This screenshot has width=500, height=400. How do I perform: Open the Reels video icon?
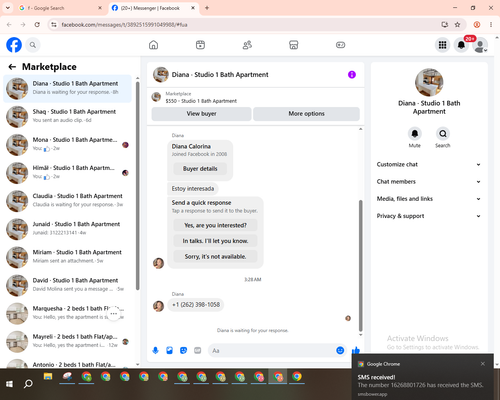pos(200,45)
